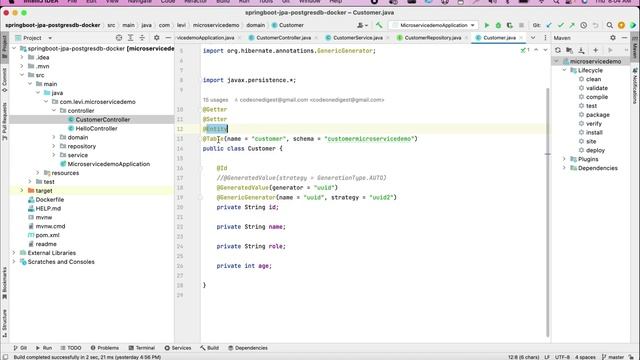The height and width of the screenshot is (360, 640).
Task: Expand Maven Plugins node
Action: (564, 159)
